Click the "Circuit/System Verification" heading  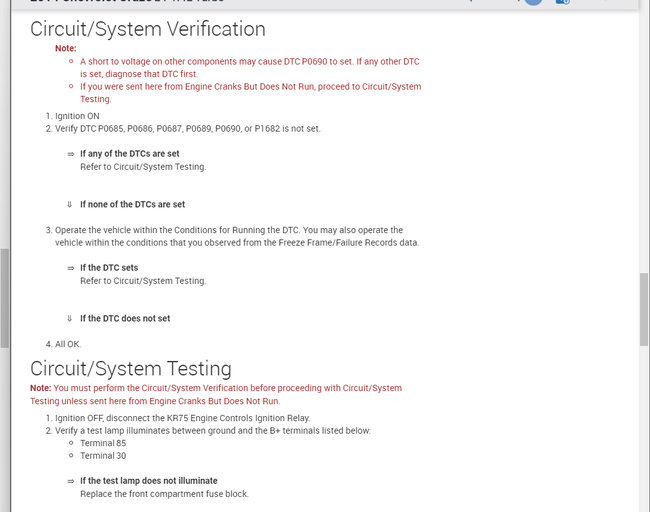[x=147, y=29]
